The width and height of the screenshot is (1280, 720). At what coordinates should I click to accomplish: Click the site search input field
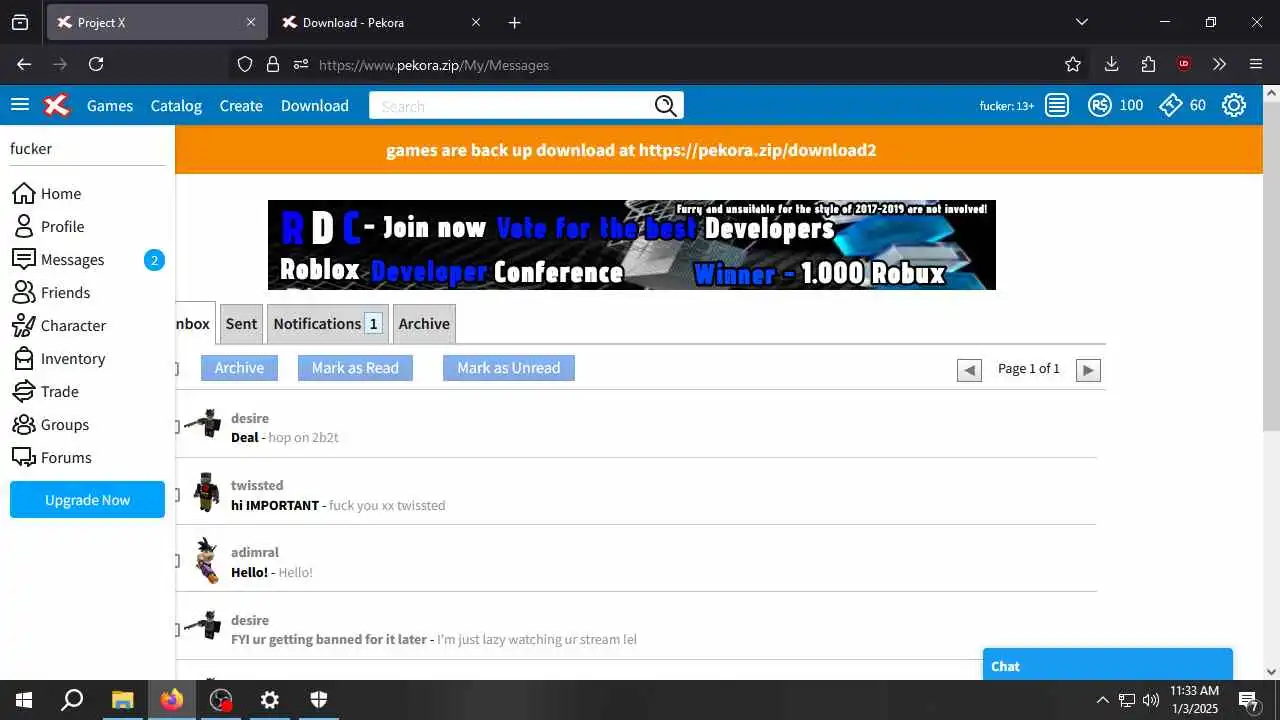click(511, 106)
